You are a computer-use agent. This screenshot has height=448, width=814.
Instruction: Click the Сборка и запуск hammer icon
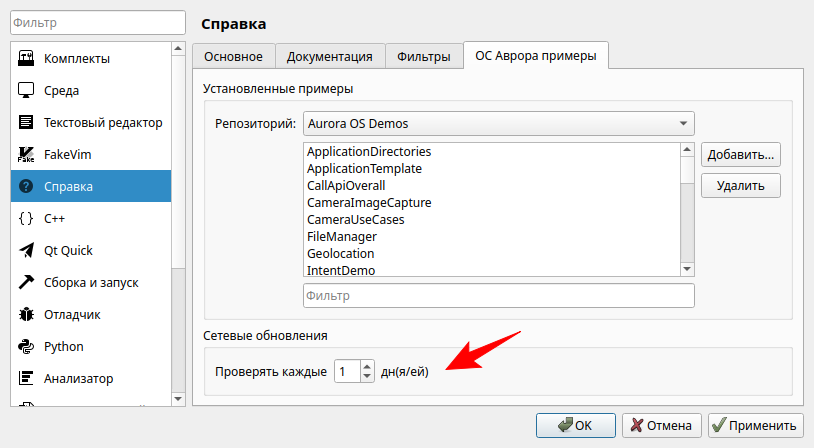click(27, 282)
